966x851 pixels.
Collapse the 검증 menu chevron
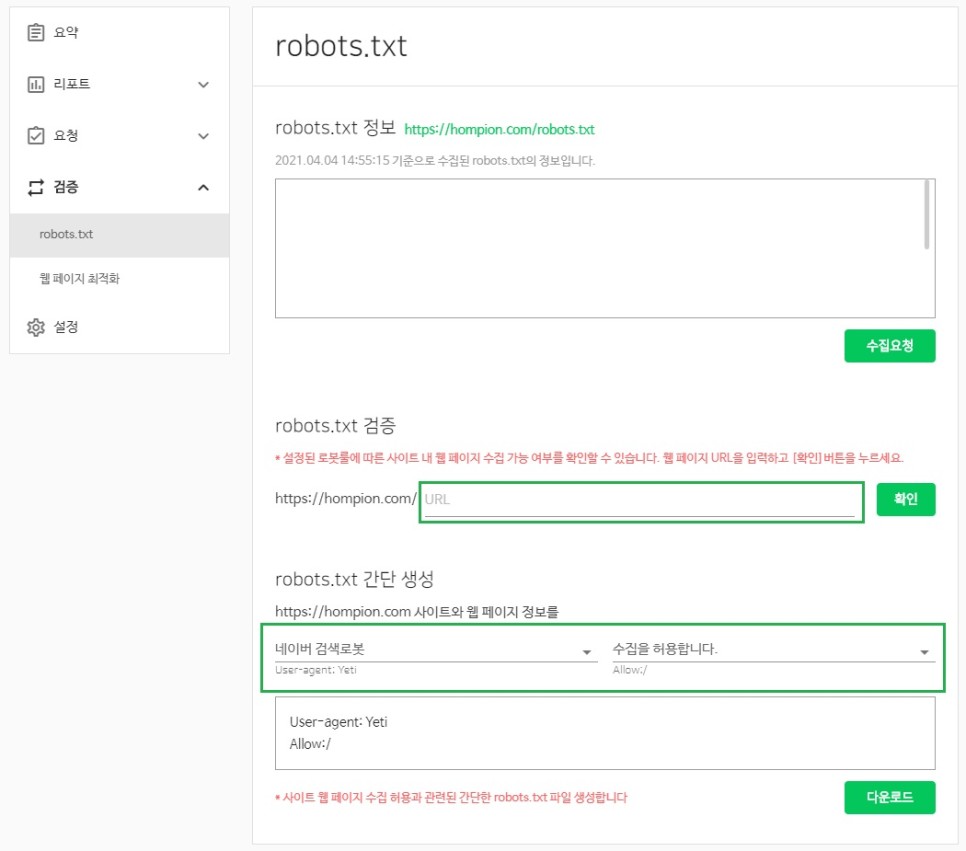click(x=204, y=187)
